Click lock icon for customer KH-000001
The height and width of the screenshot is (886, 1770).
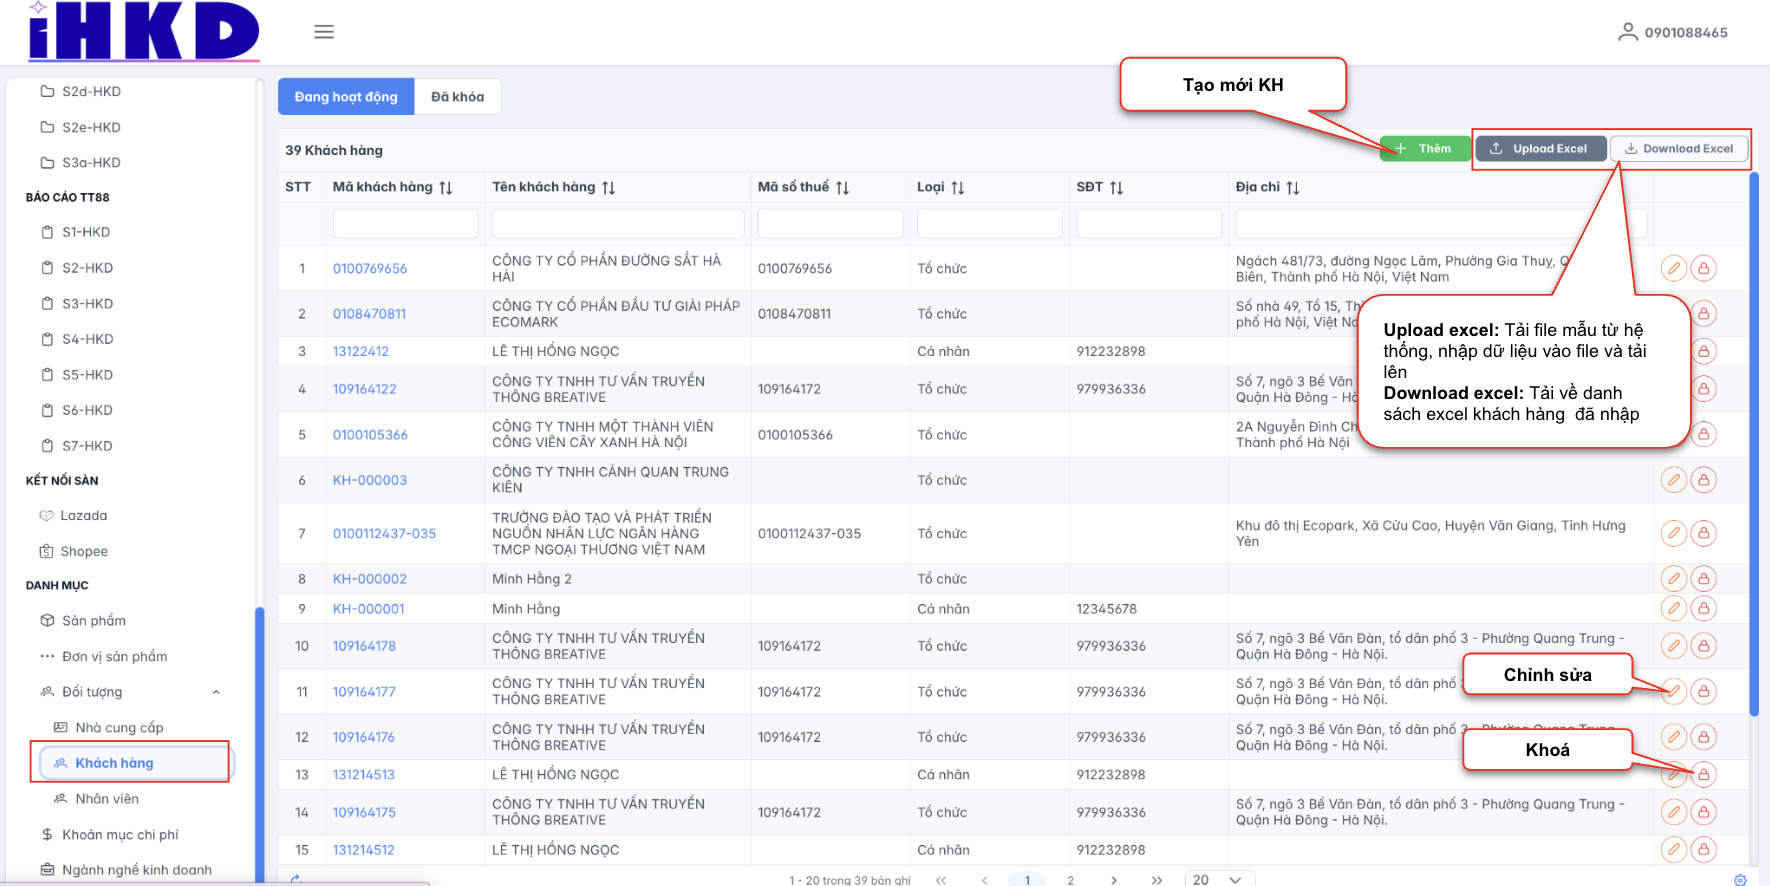[x=1703, y=609]
